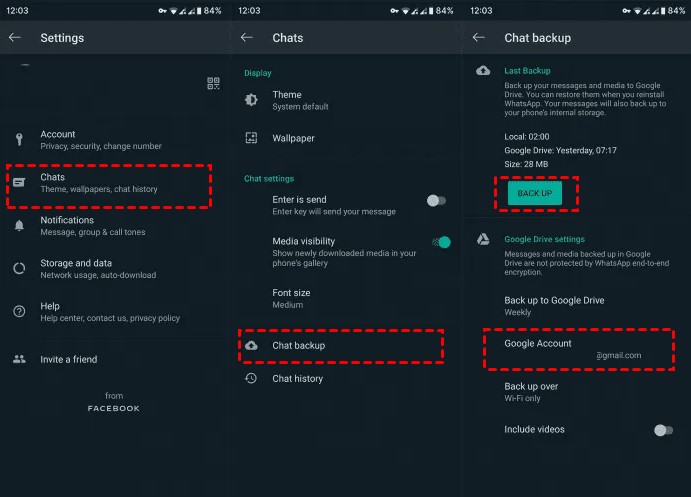691x497 pixels.
Task: Select Invite a friend
Action: pyautogui.click(x=115, y=359)
